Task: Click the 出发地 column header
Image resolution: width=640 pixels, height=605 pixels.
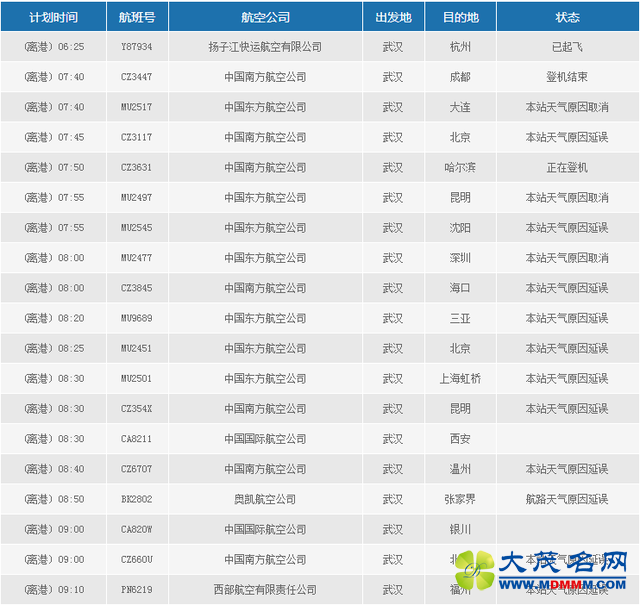Action: click(393, 17)
